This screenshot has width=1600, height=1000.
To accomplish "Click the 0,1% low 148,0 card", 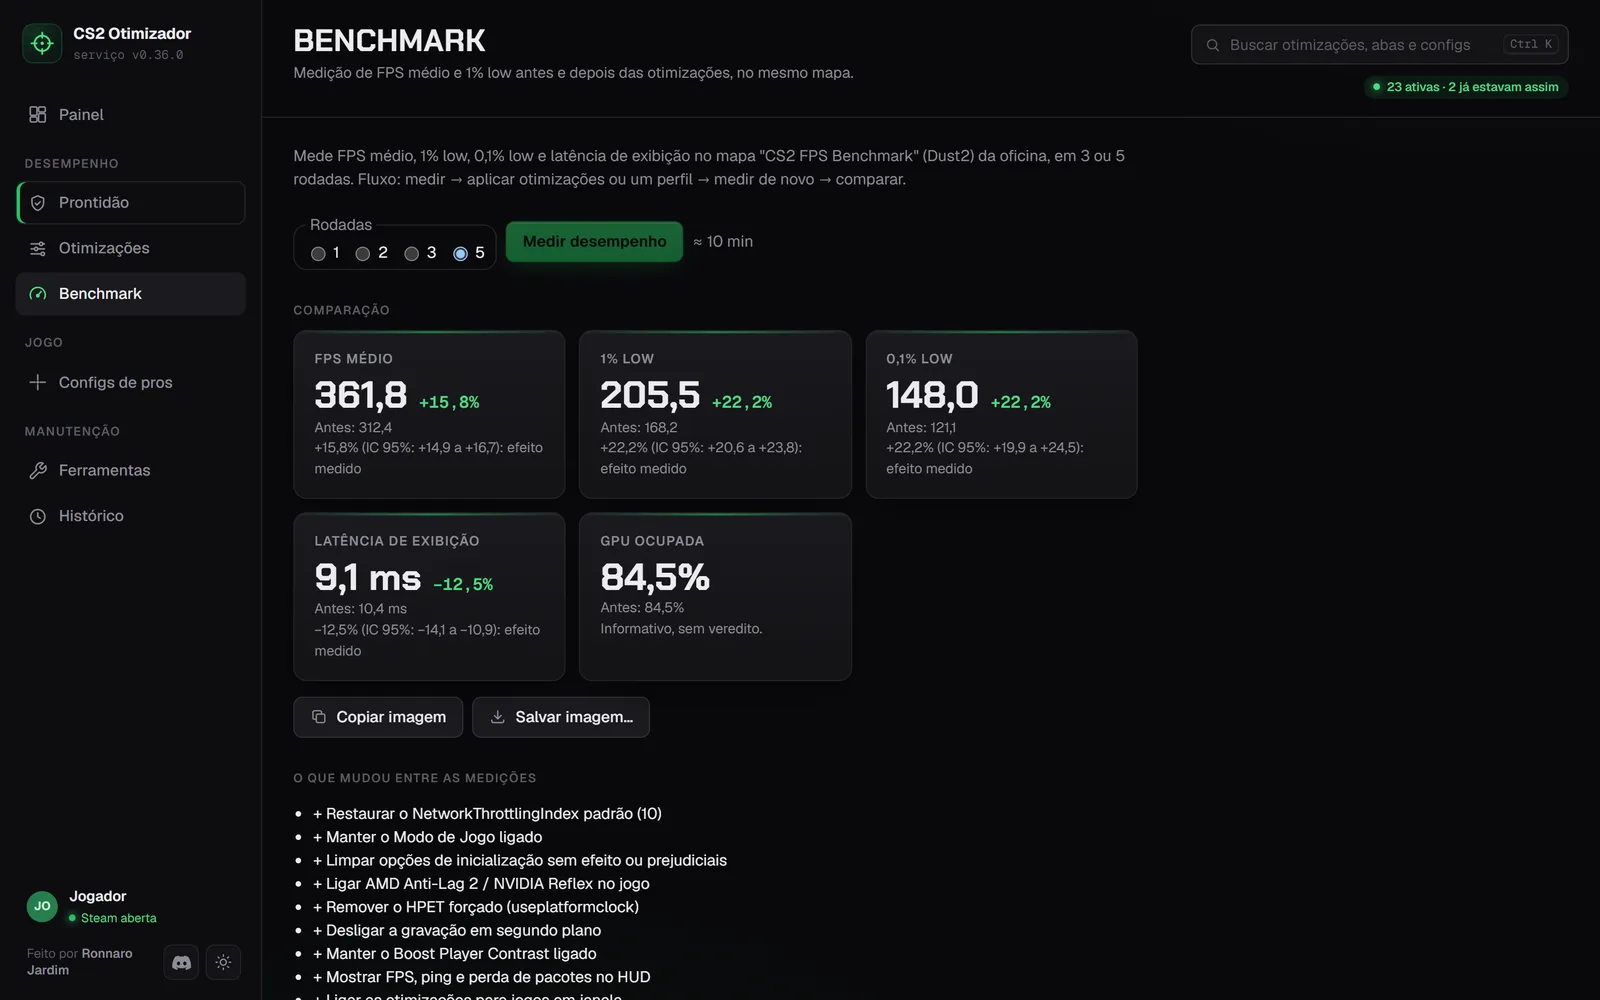I will click(x=1001, y=415).
